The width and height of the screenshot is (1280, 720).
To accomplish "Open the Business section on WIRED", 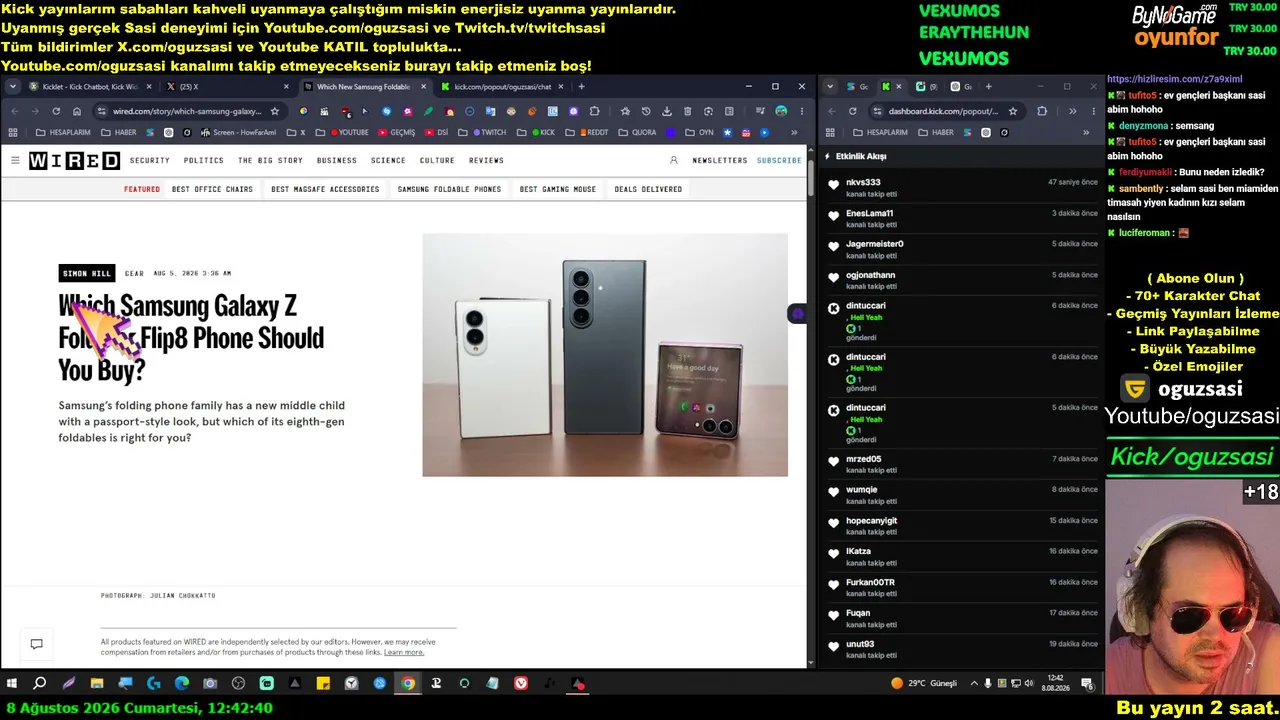I will point(337,160).
